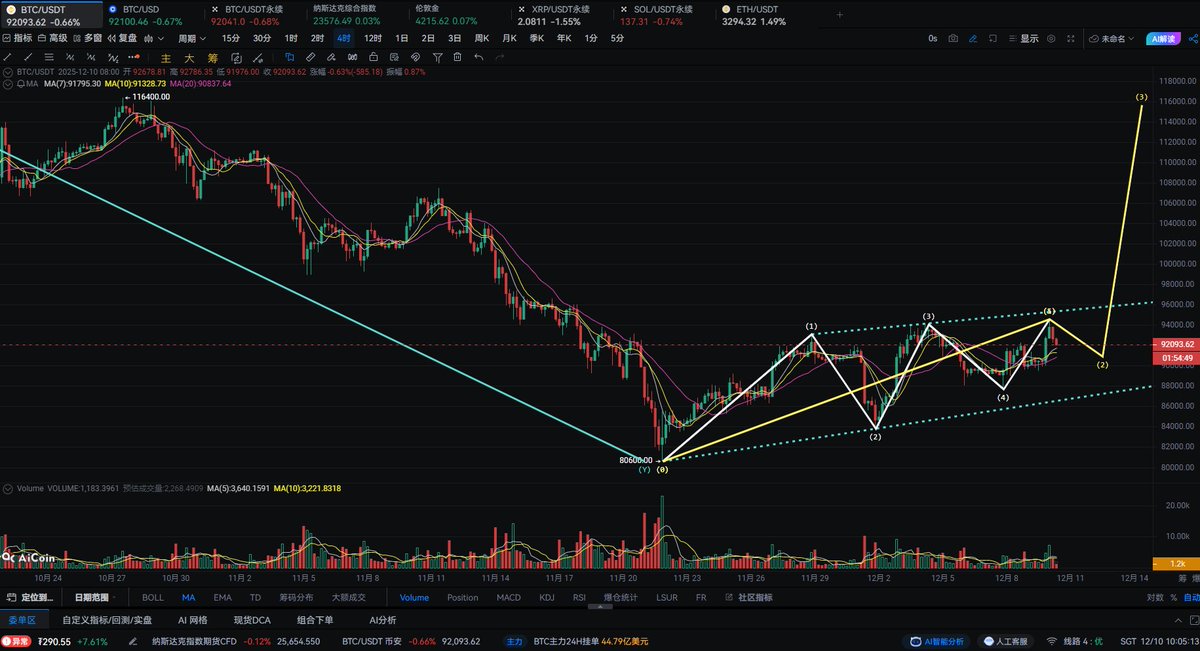This screenshot has height=651, width=1200.
Task: Toggle the drawing pencil mode
Action: pyautogui.click(x=973, y=38)
